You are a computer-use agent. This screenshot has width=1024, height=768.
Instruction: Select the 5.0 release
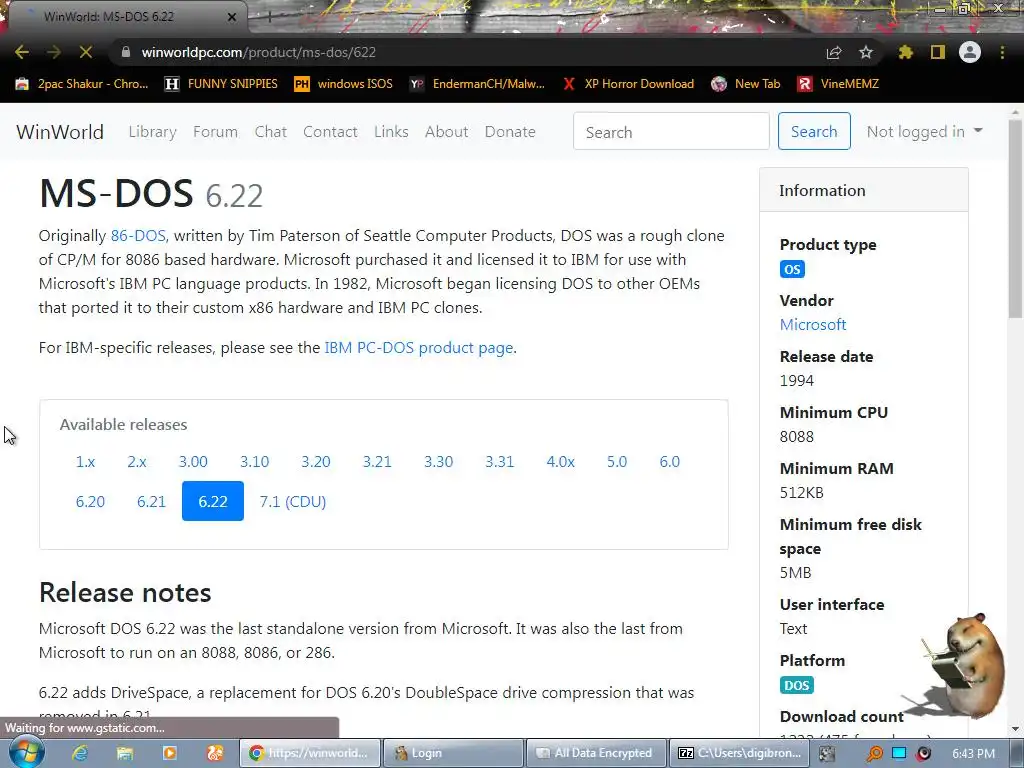point(616,462)
